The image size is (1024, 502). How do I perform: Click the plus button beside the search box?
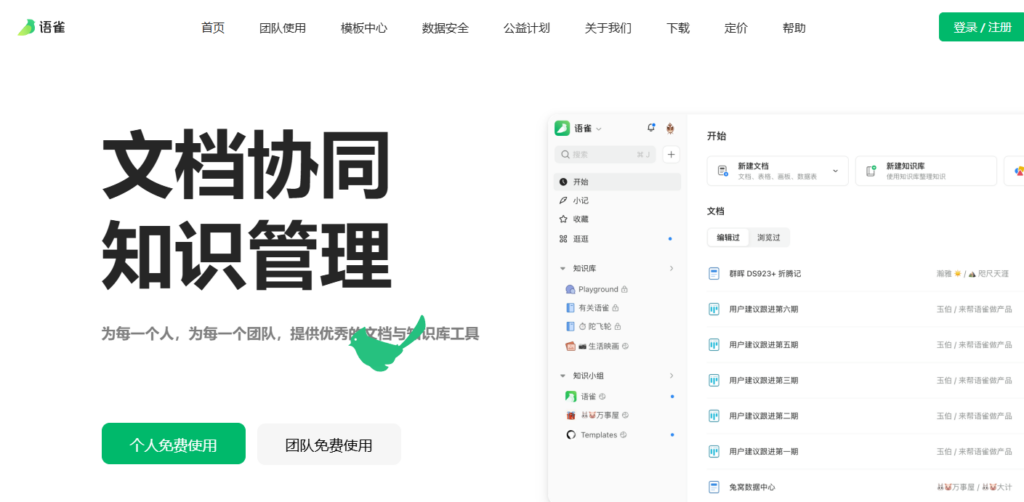point(671,155)
